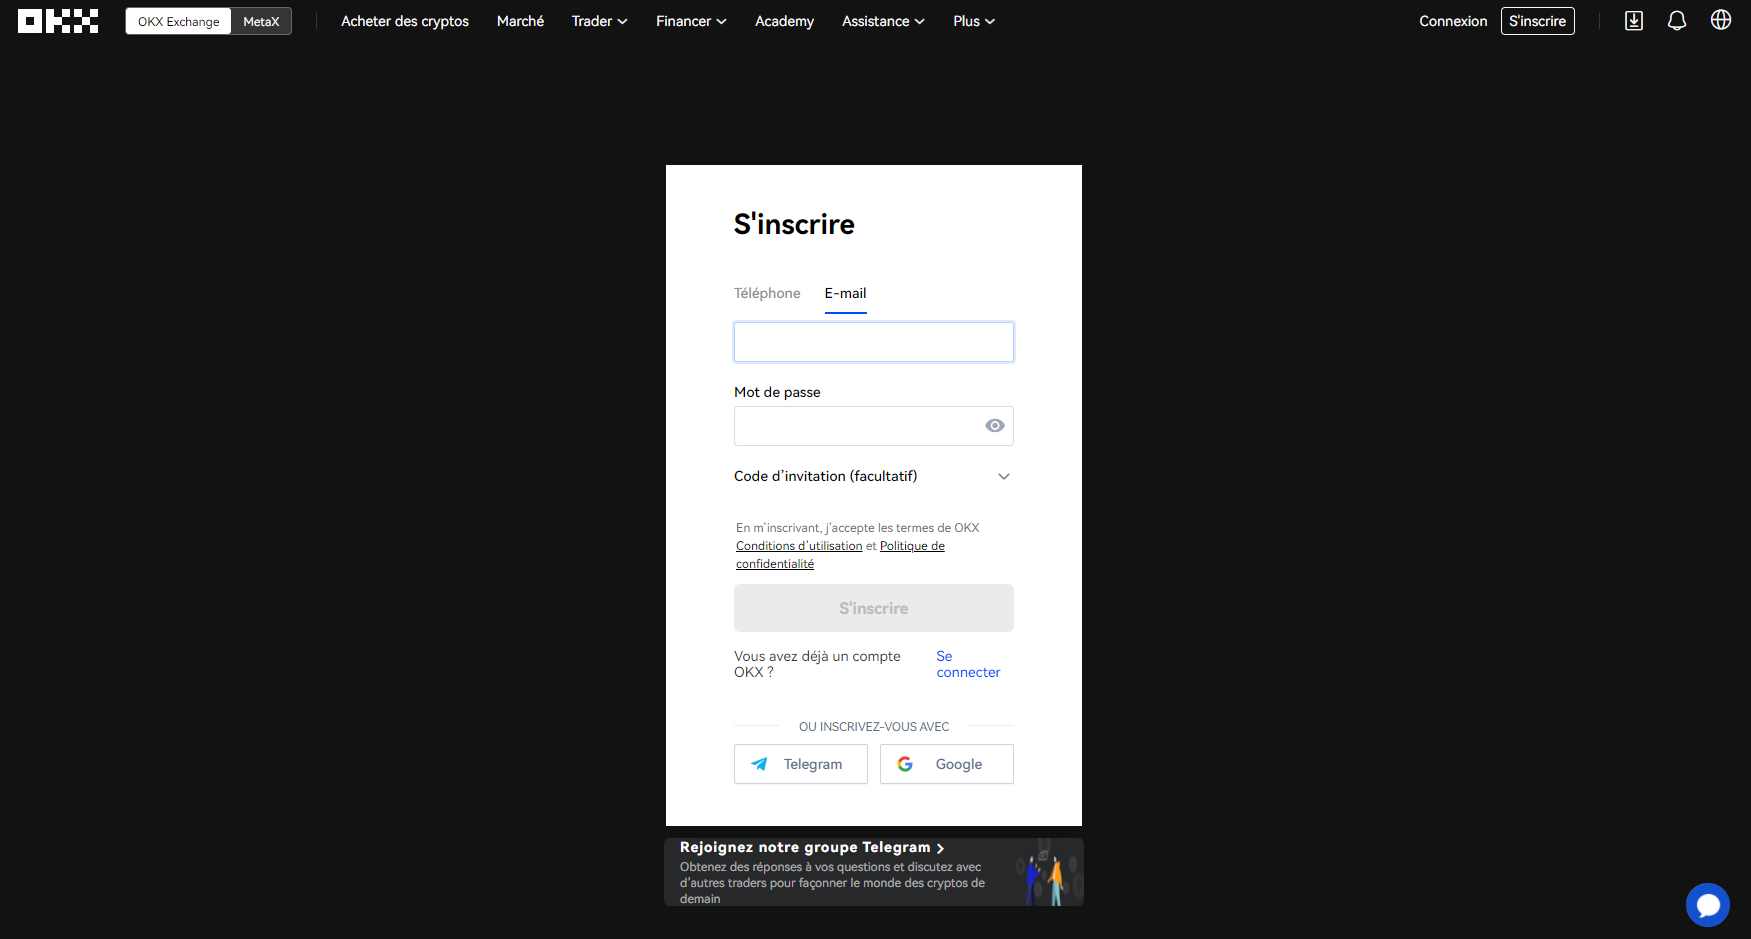1751x939 pixels.
Task: Open Acheter des cryptos menu item
Action: pos(405,21)
